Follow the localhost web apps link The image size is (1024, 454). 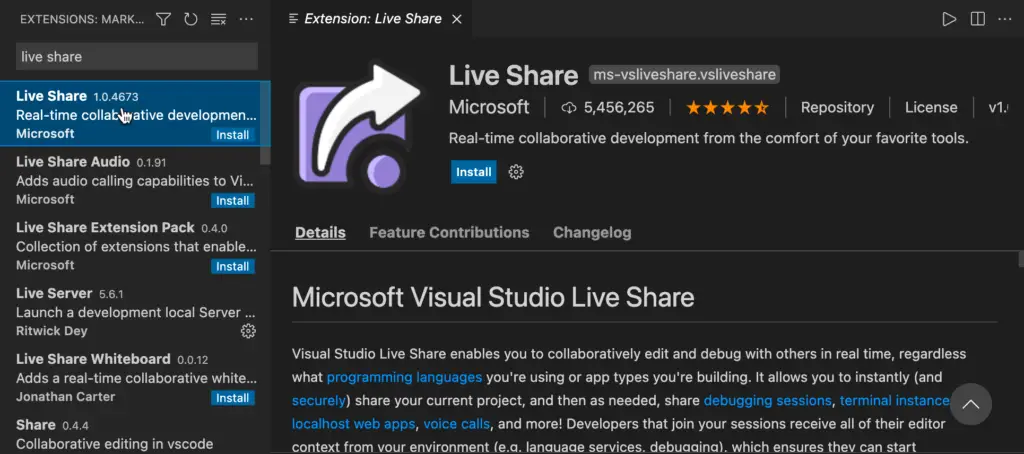coord(353,424)
